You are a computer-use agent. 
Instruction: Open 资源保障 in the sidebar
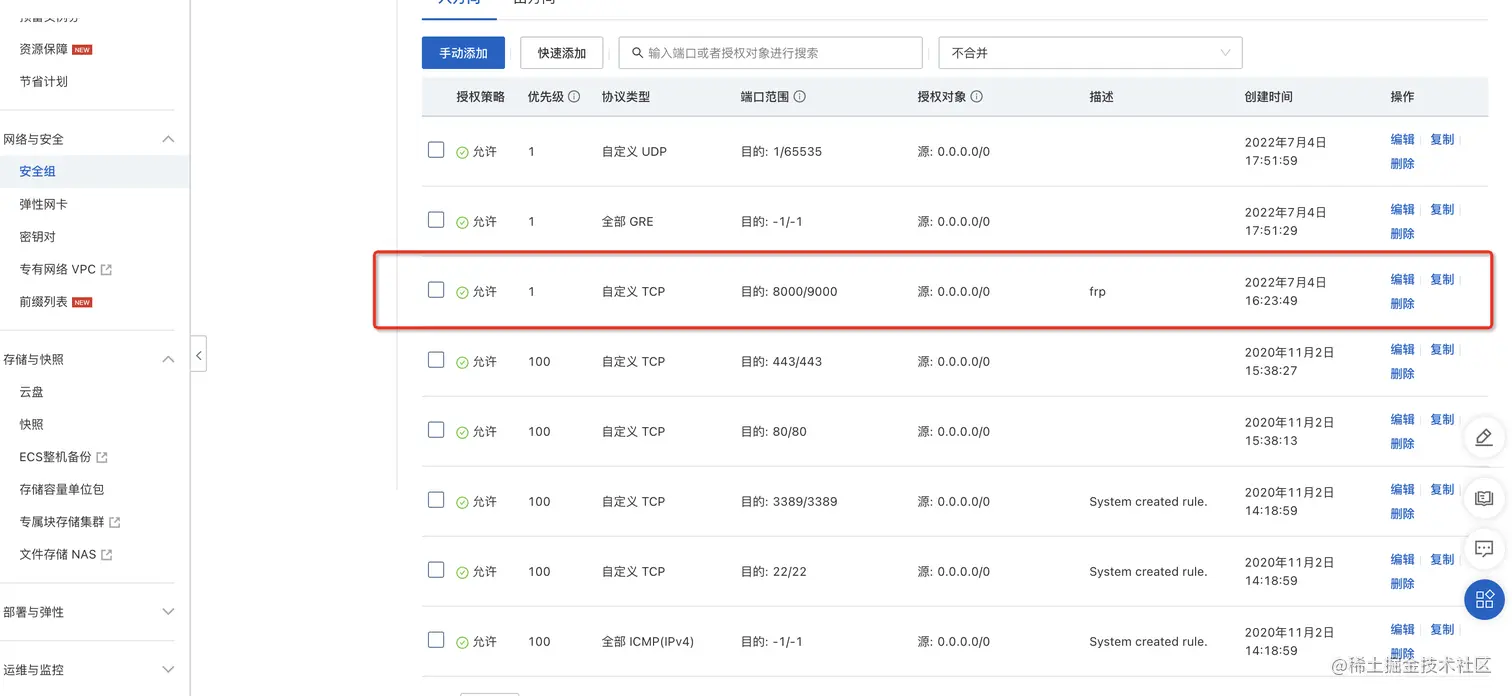tap(44, 49)
